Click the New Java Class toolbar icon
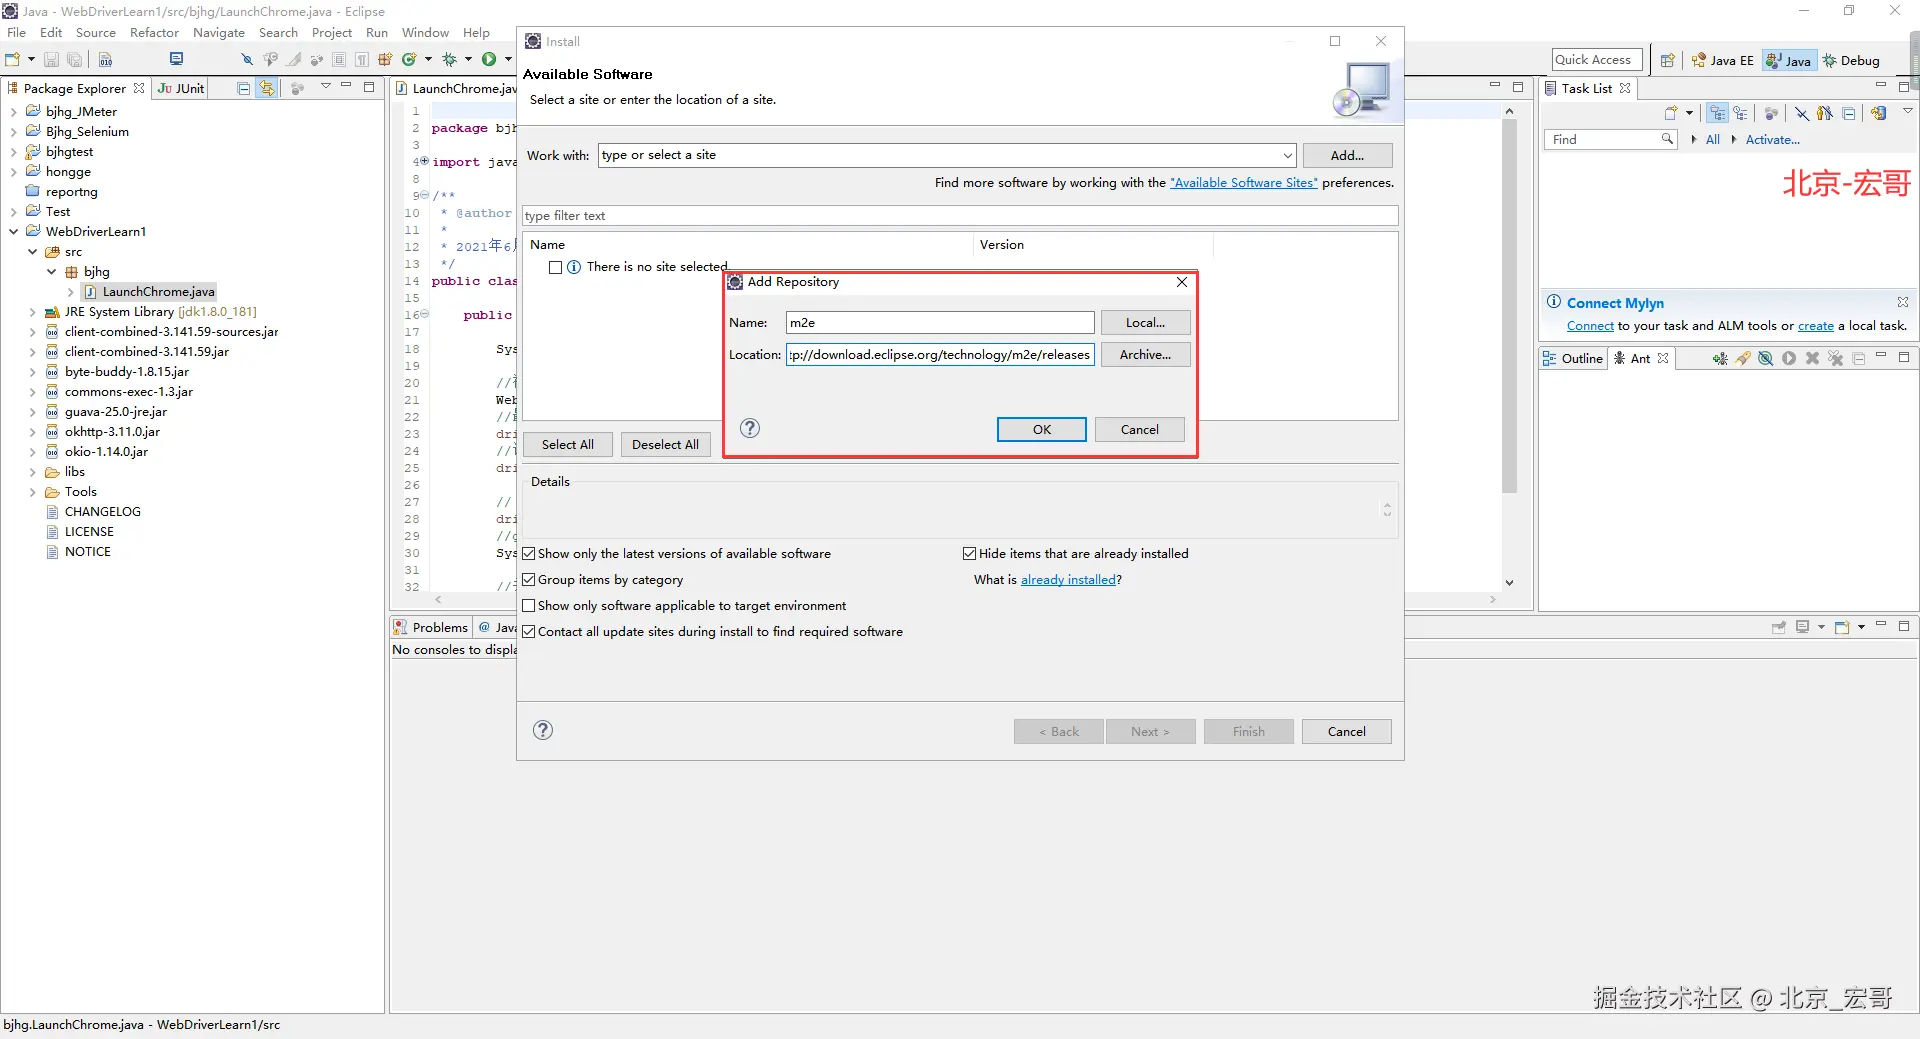1920x1039 pixels. 409,60
